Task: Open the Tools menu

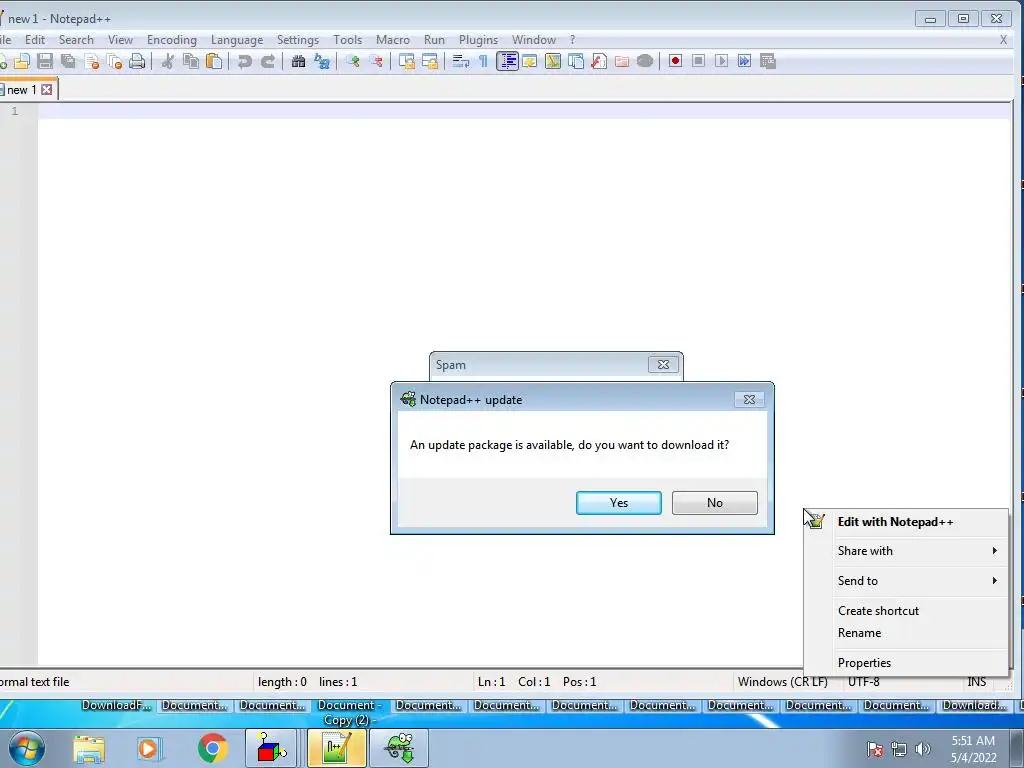Action: (x=347, y=40)
